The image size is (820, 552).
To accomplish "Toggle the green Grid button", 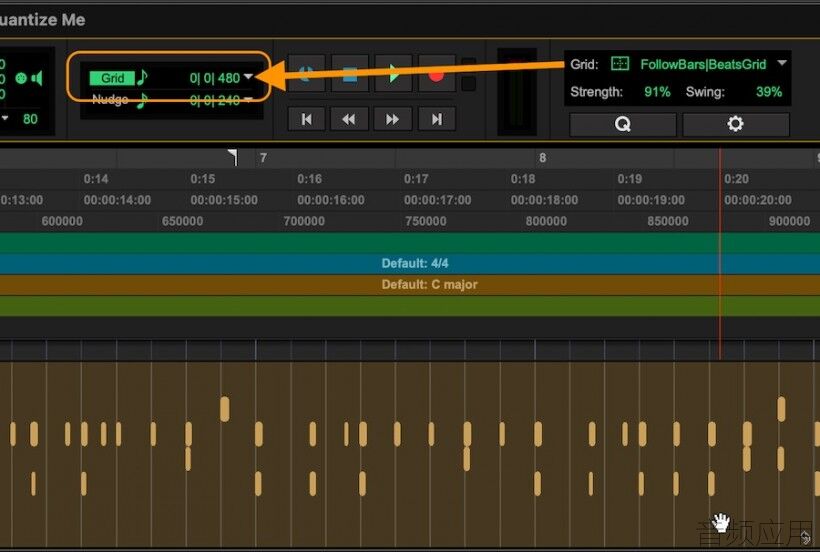I will pyautogui.click(x=111, y=78).
